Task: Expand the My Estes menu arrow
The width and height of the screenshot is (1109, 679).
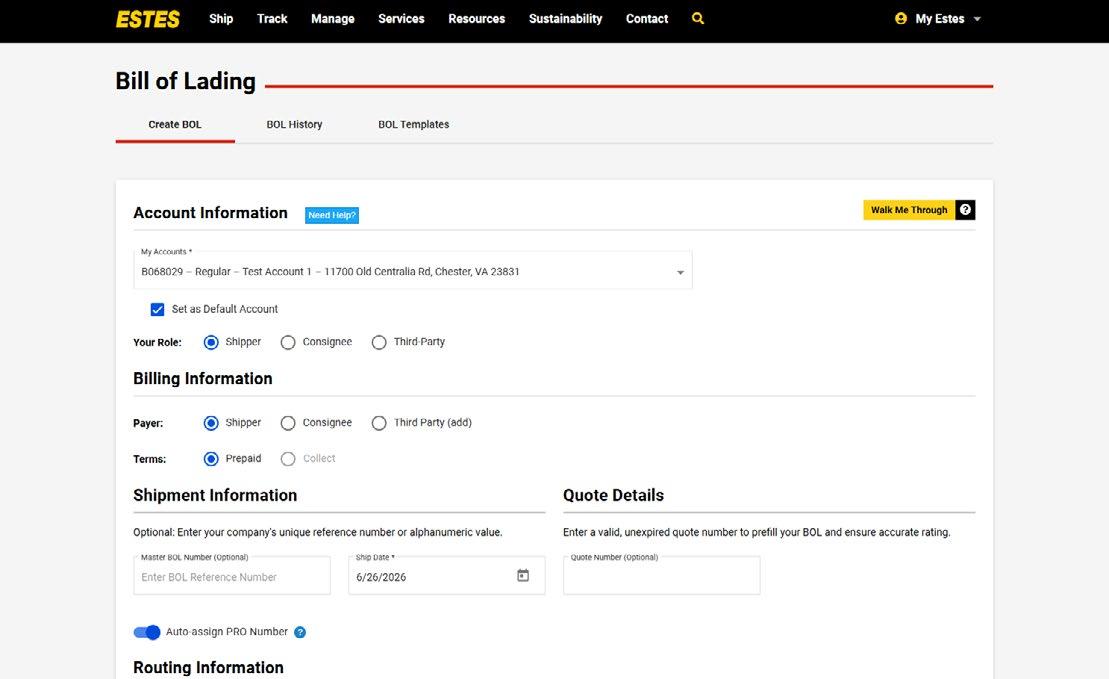Action: click(x=977, y=19)
